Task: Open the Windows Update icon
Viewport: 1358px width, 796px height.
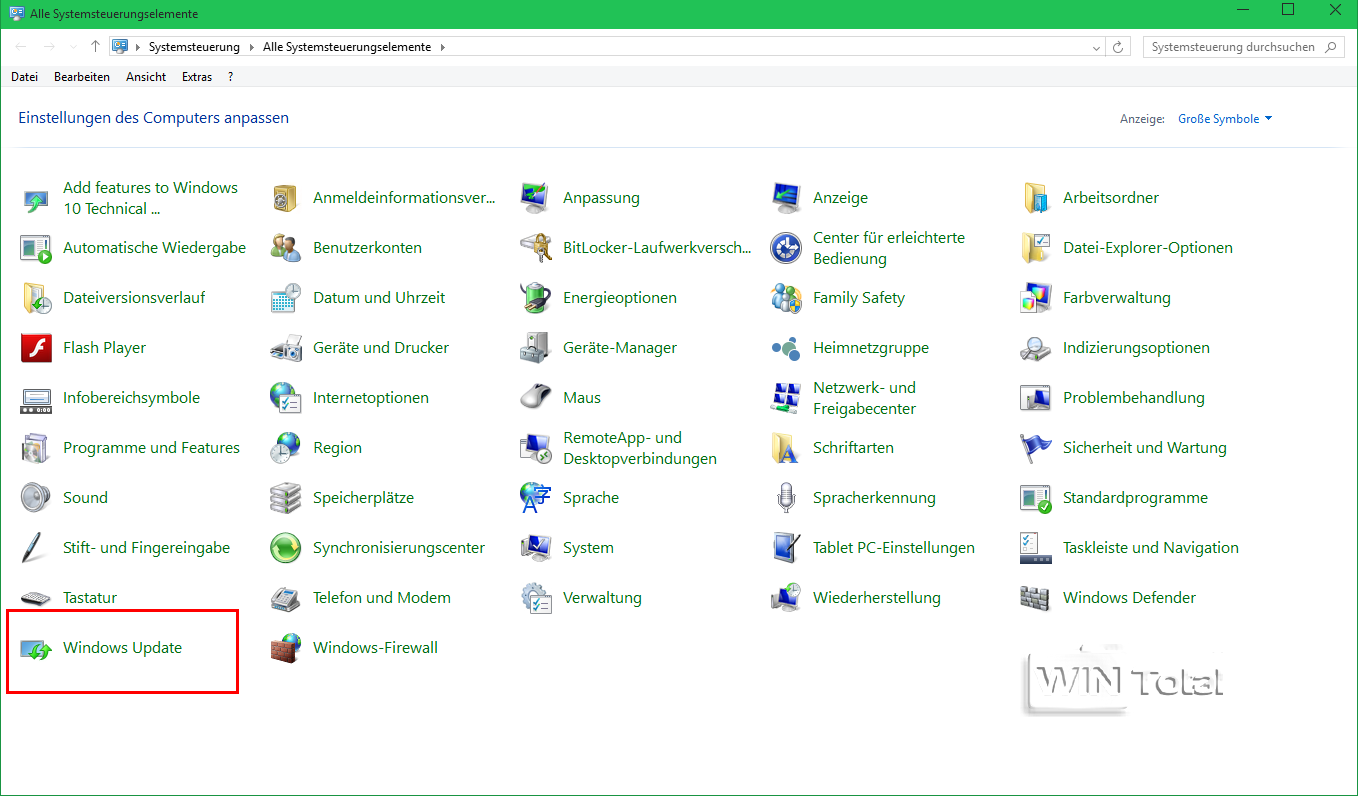Action: [x=37, y=649]
